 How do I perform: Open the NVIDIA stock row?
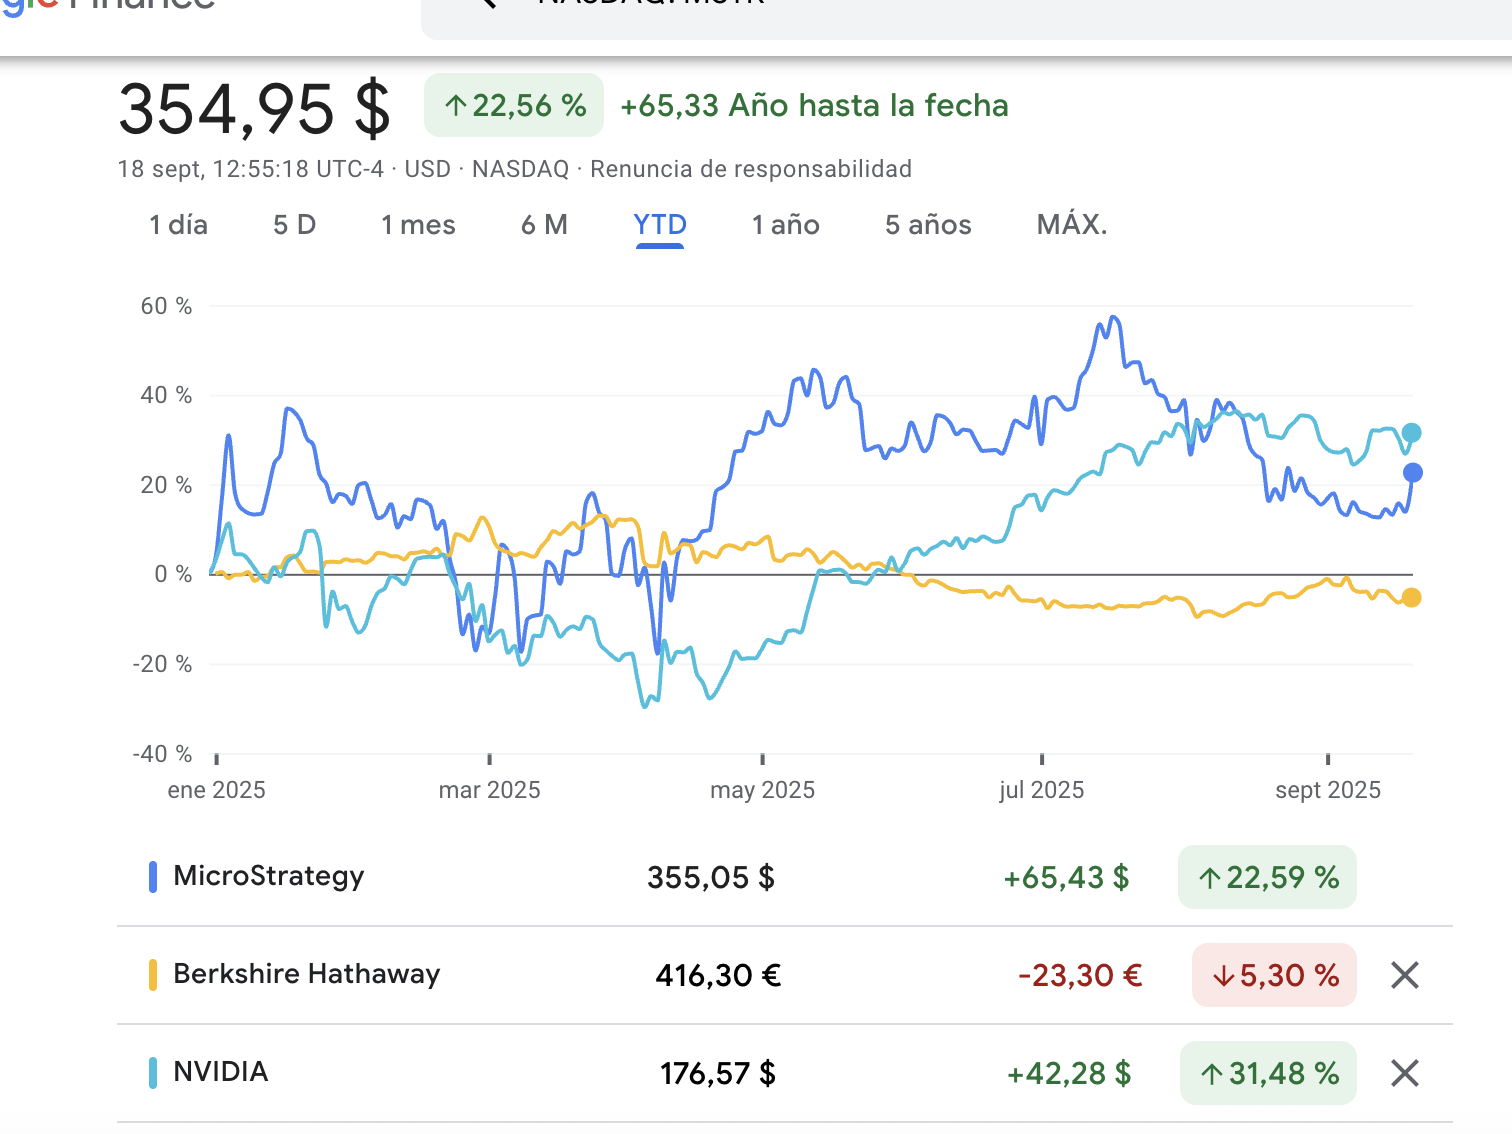click(x=221, y=1072)
